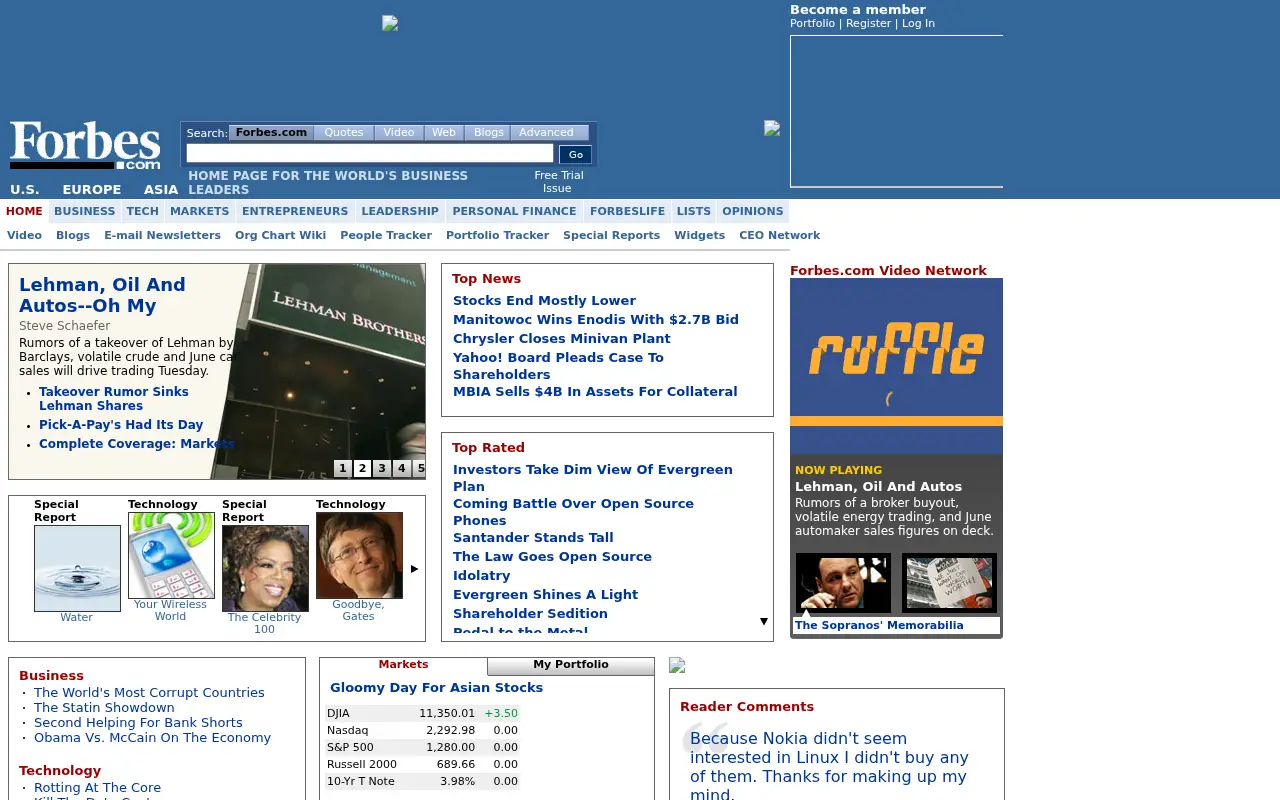Open the Entrepreneurs navigation menu item
1280x800 pixels.
[x=295, y=211]
